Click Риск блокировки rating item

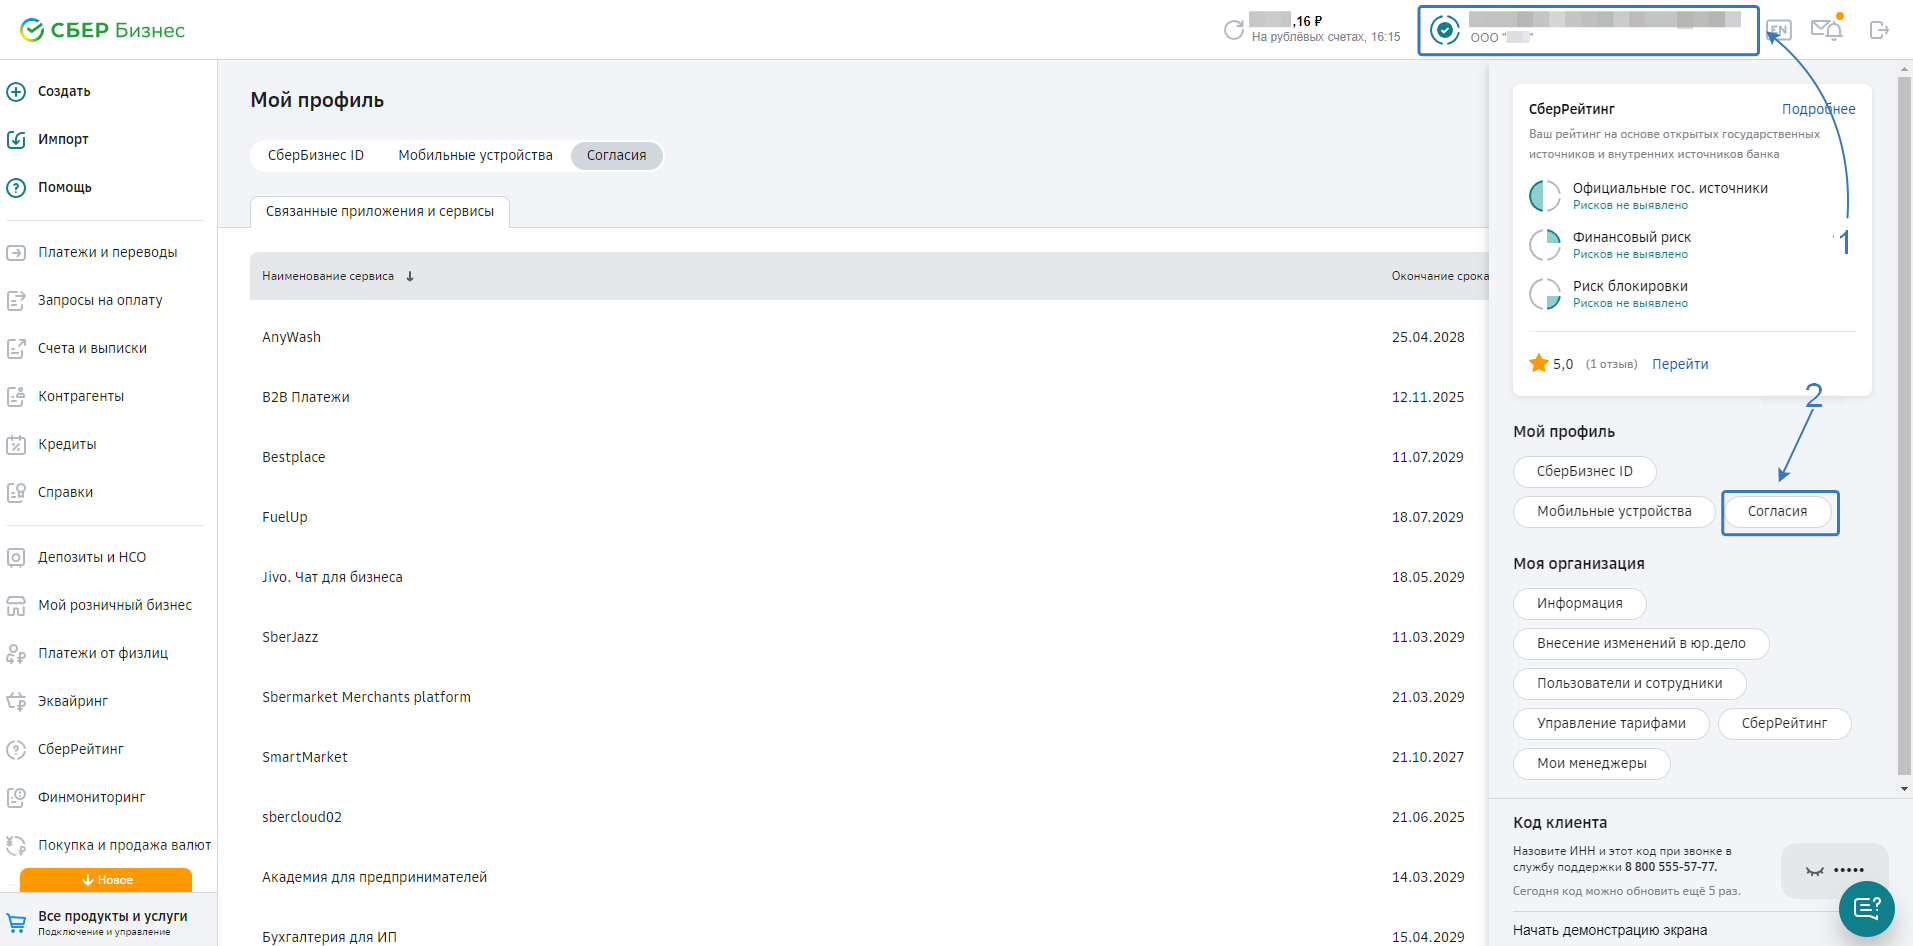pos(1609,294)
